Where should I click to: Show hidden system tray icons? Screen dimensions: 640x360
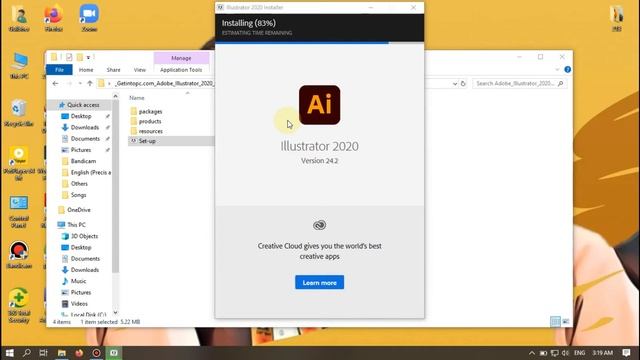pos(531,353)
